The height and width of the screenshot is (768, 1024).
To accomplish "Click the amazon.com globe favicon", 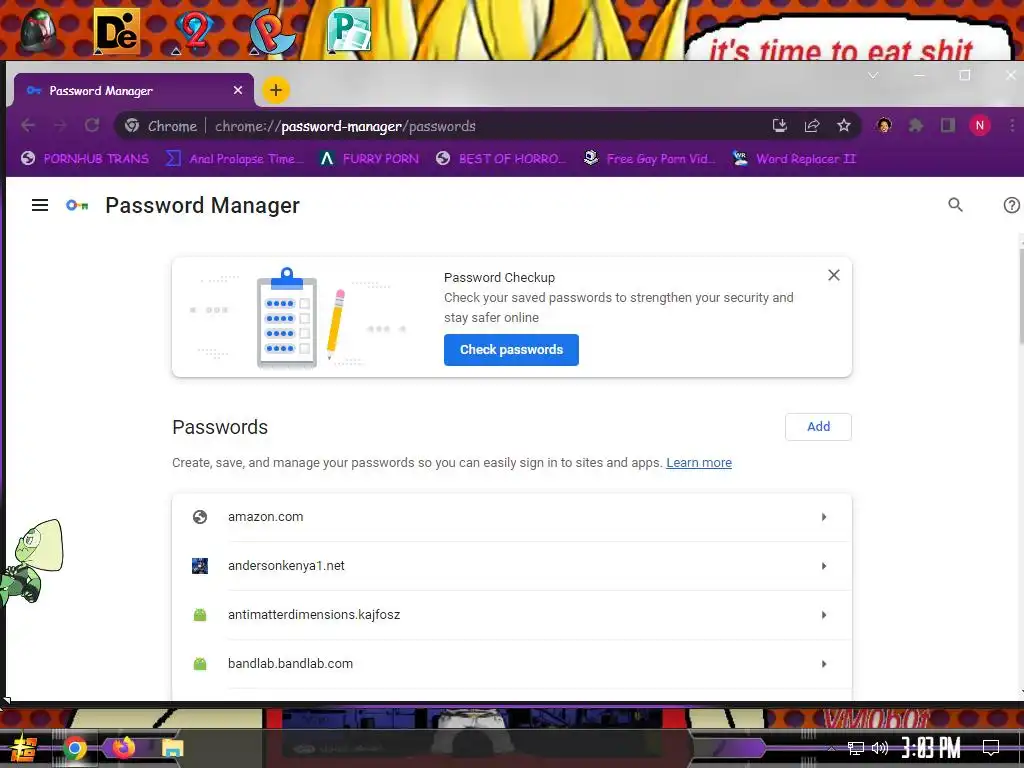I will (200, 517).
